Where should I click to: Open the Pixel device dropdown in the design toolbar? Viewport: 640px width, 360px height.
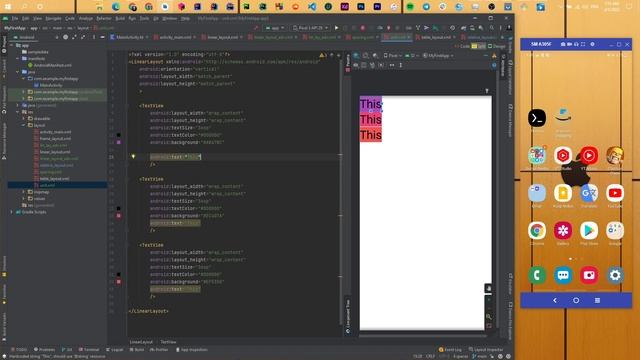393,56
